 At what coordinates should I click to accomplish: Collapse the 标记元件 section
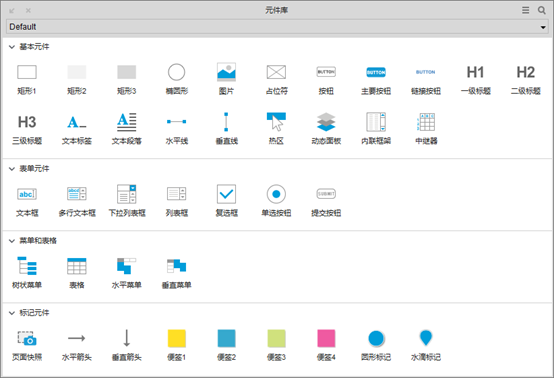[x=12, y=313]
